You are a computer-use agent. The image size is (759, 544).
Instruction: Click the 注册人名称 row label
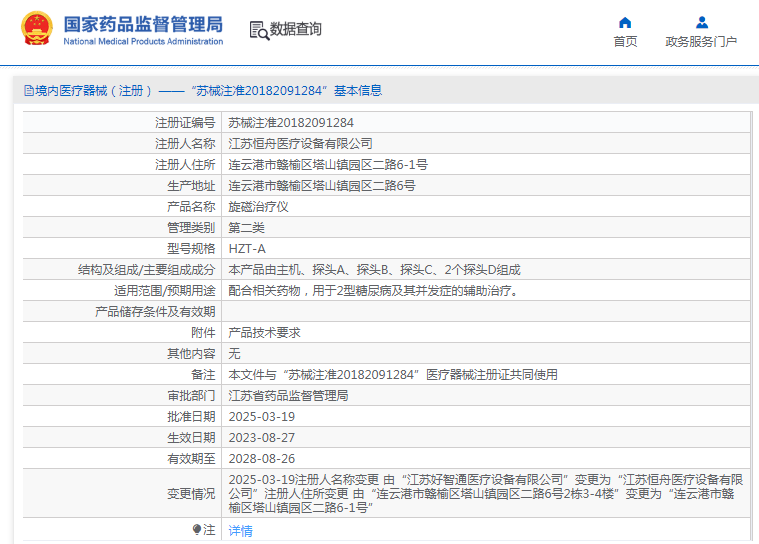point(185,144)
